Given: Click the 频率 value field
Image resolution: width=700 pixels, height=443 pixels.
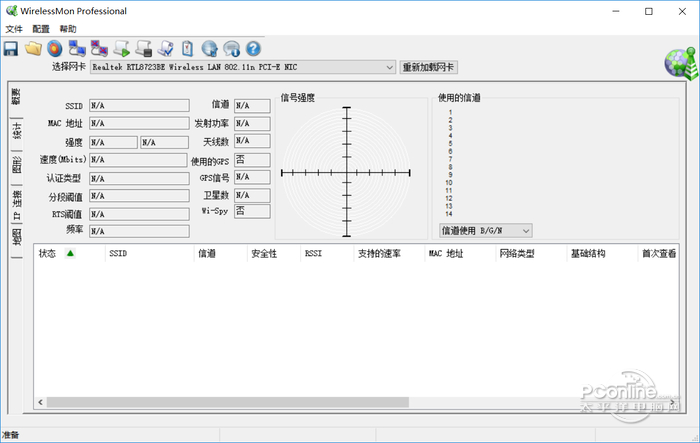Looking at the screenshot, I should point(139,231).
